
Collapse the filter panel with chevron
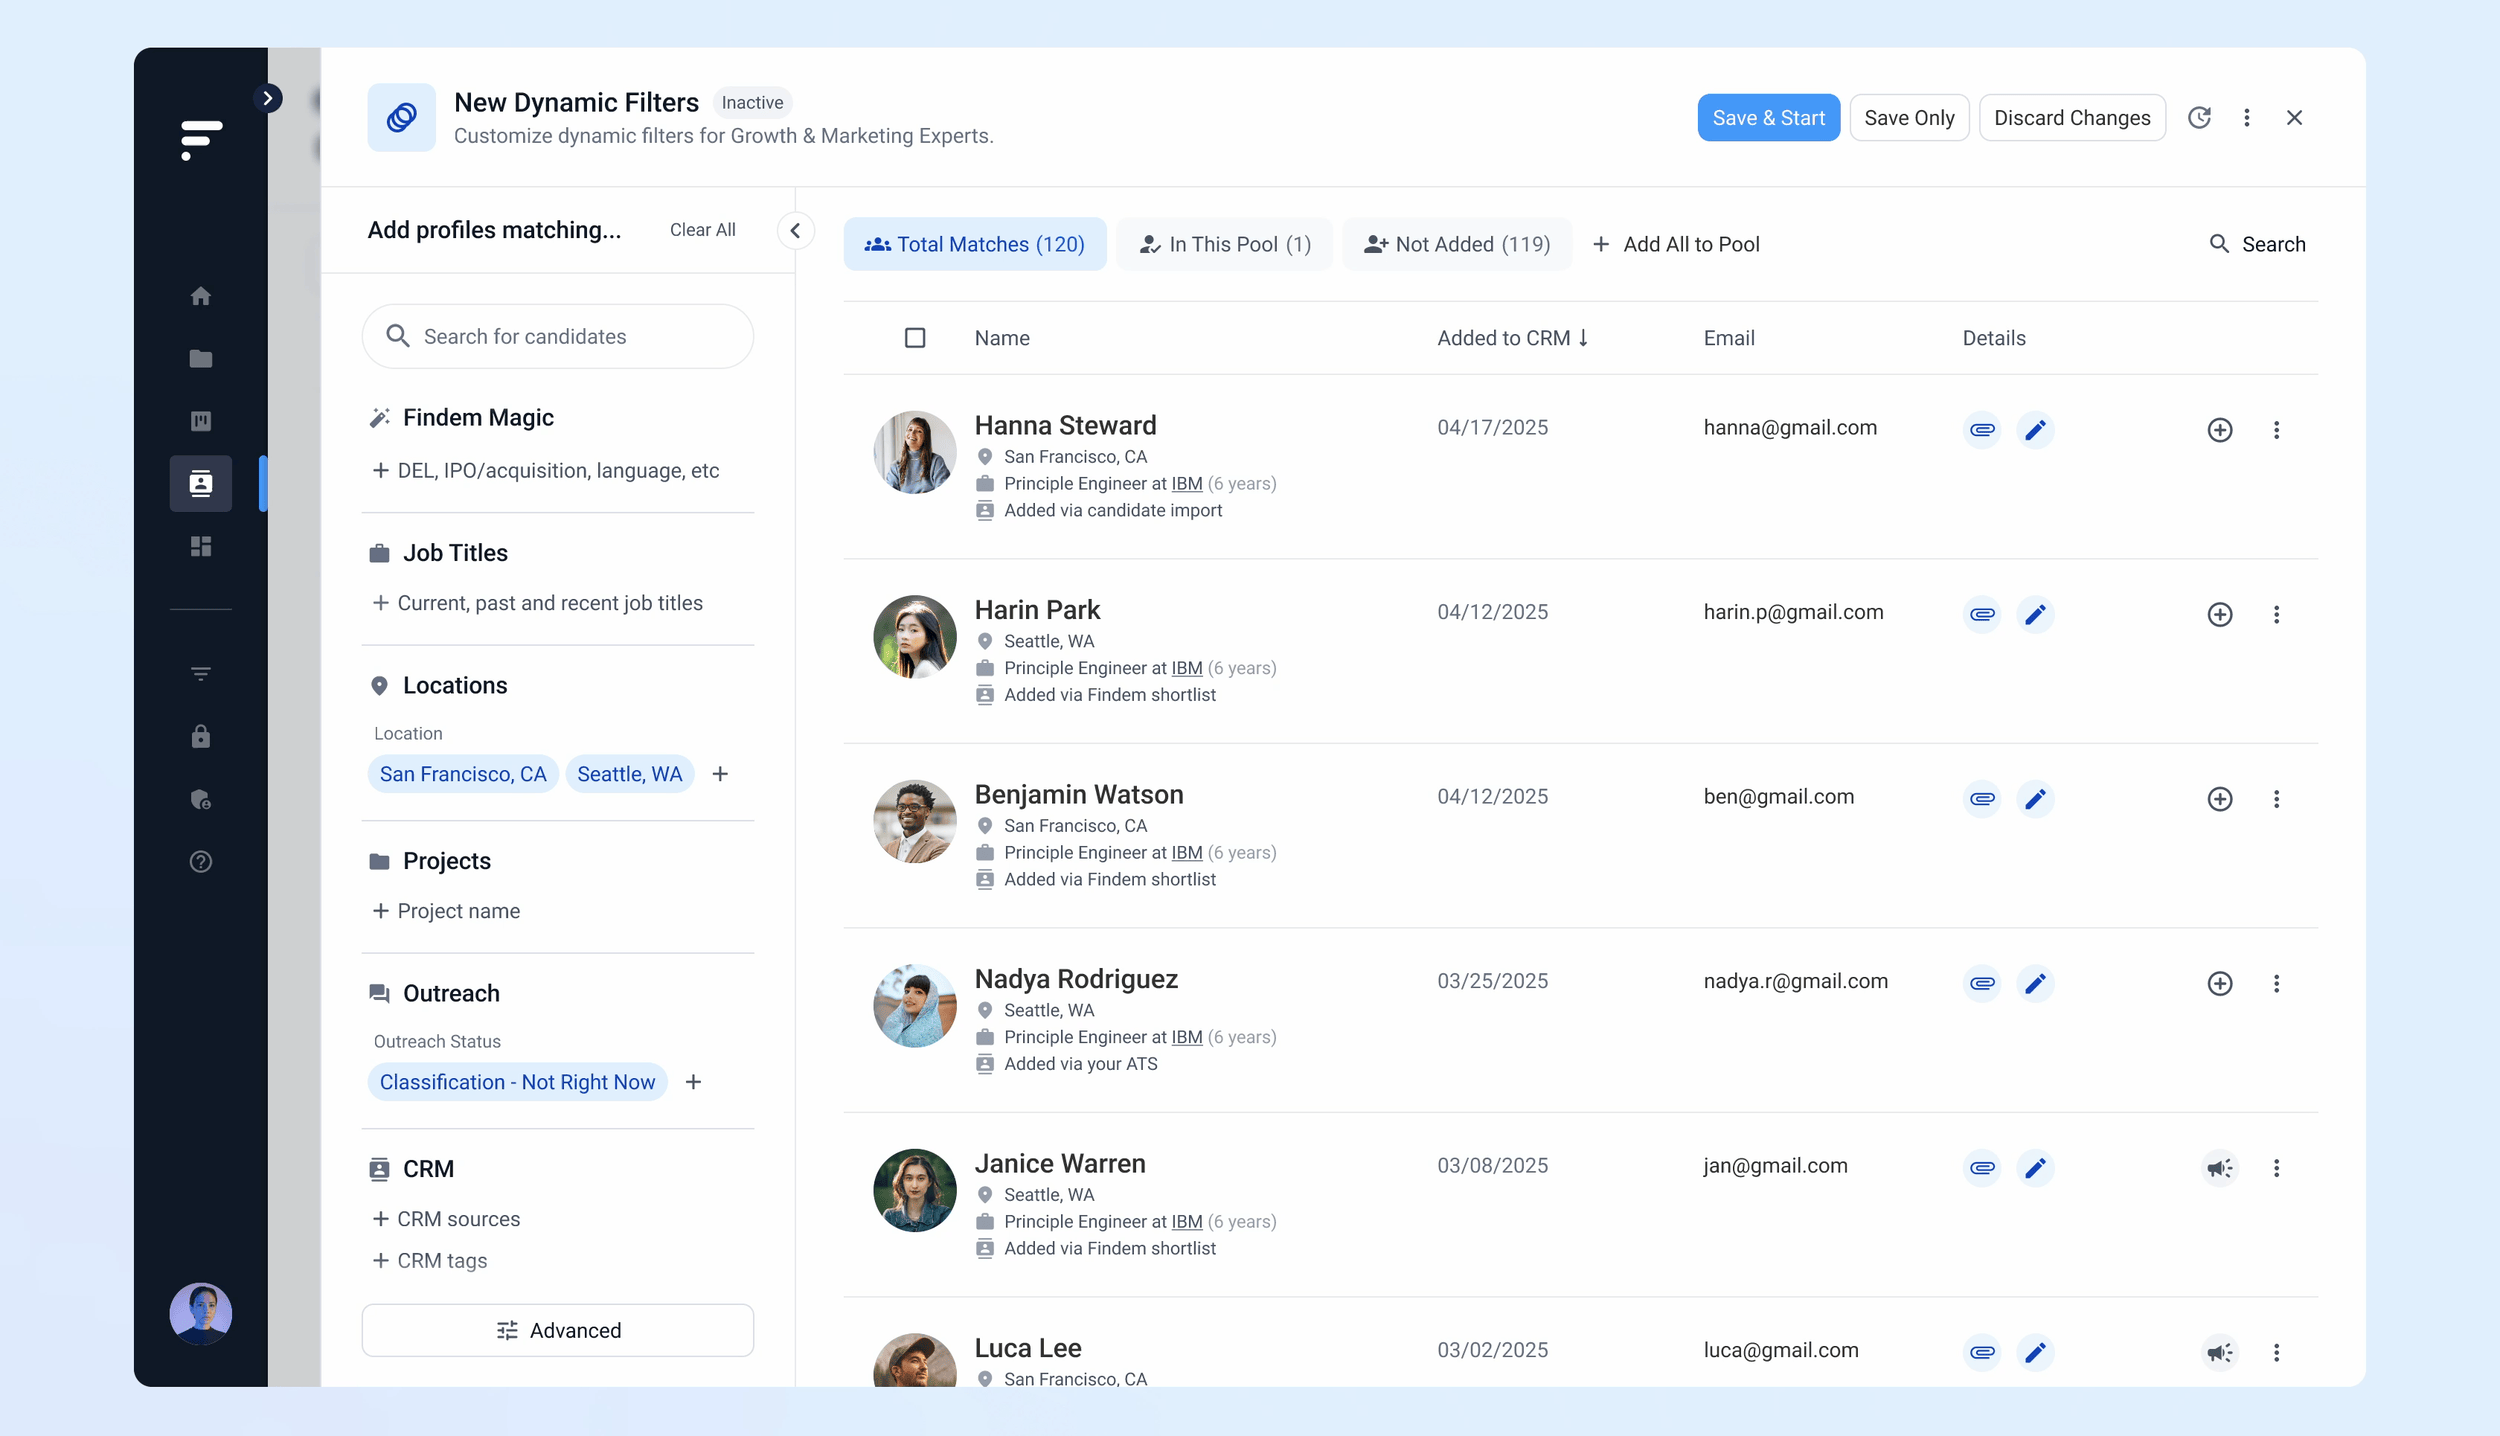pyautogui.click(x=795, y=231)
